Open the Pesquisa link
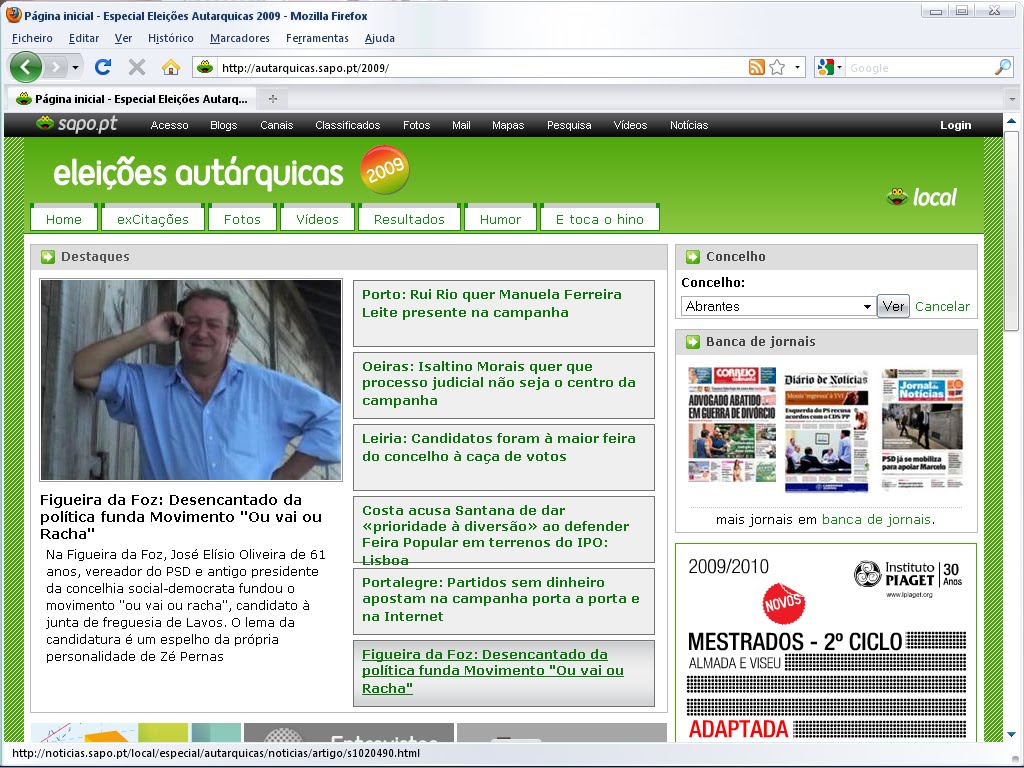 [569, 125]
